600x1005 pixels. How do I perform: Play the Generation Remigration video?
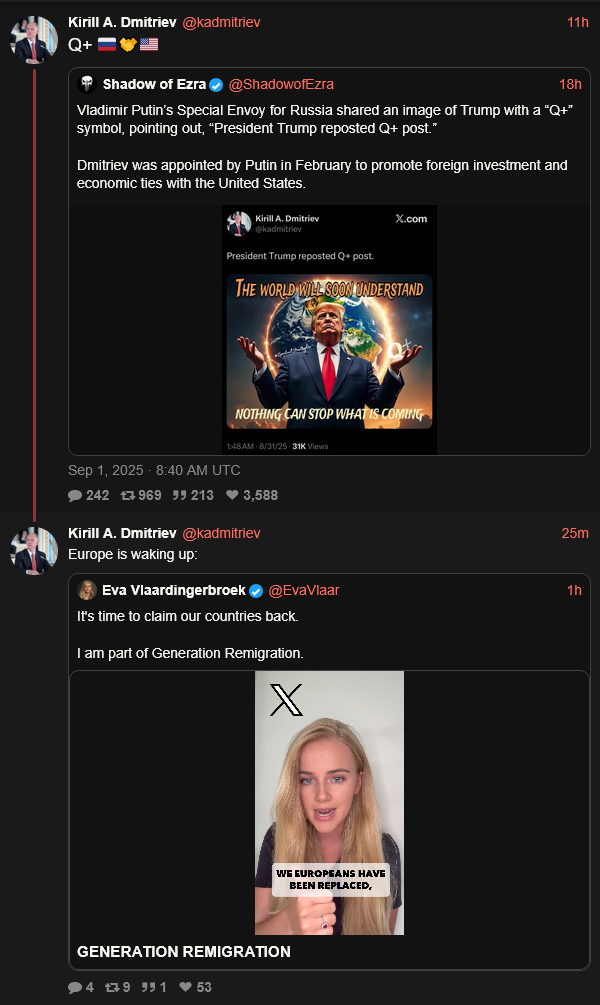tap(329, 803)
